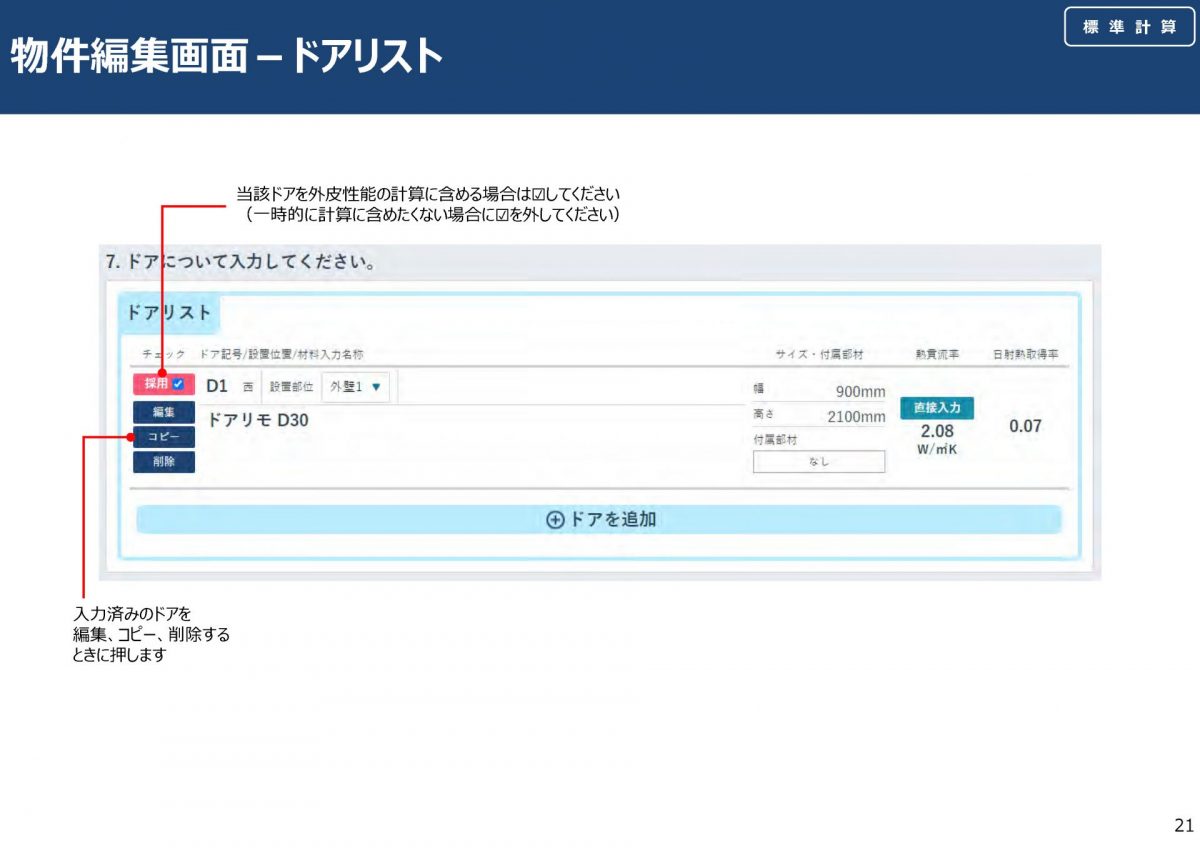The width and height of the screenshot is (1200, 848).
Task: Click the D1 door symbol label
Action: click(217, 386)
